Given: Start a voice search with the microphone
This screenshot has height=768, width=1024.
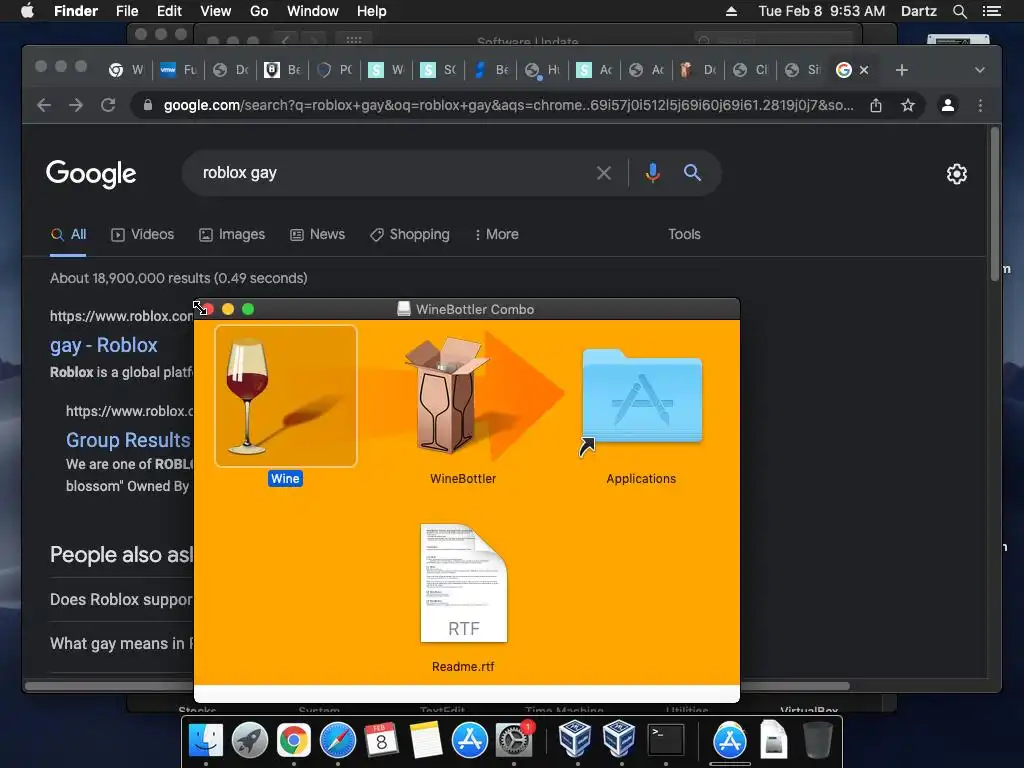Looking at the screenshot, I should [652, 173].
